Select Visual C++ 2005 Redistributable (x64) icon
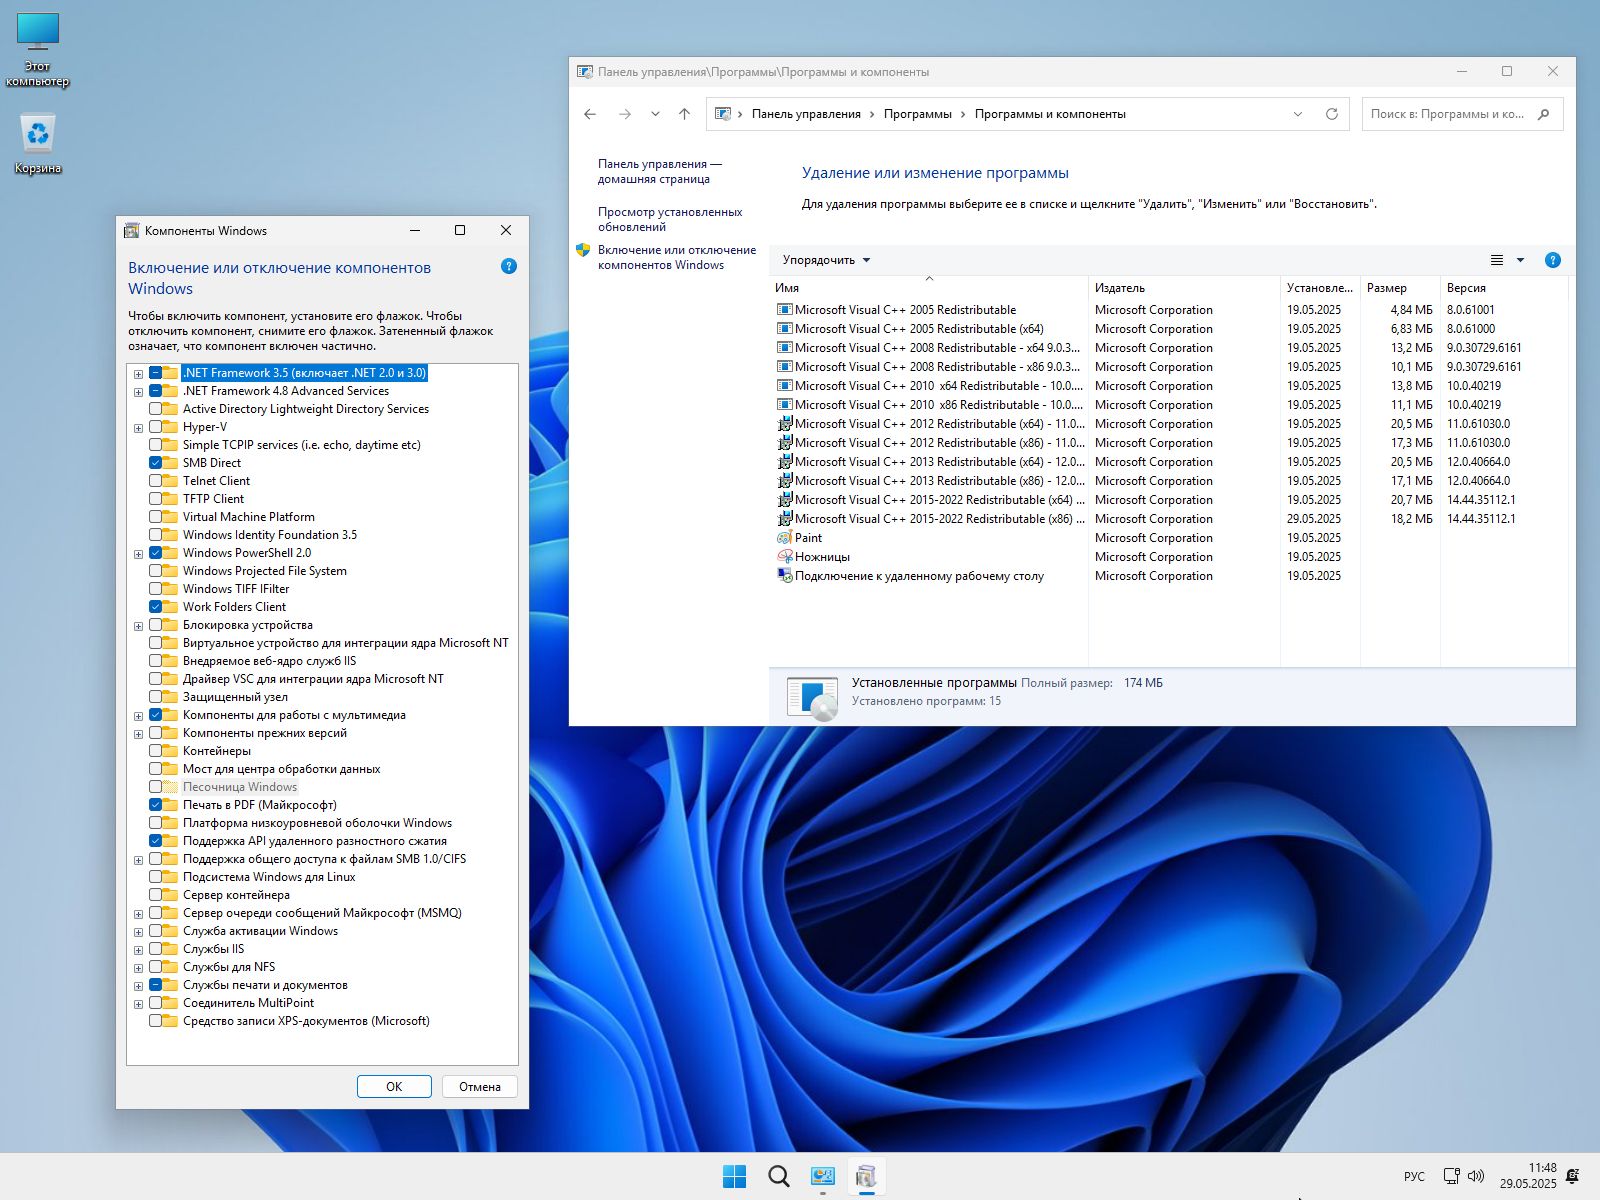The width and height of the screenshot is (1600, 1200). (785, 329)
